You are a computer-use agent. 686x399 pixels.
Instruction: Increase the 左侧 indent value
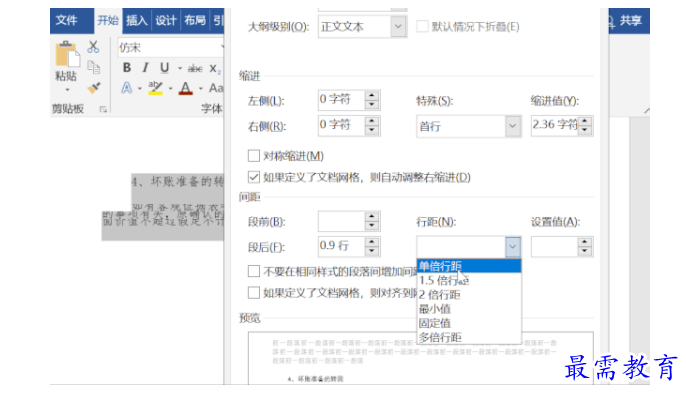click(x=372, y=95)
